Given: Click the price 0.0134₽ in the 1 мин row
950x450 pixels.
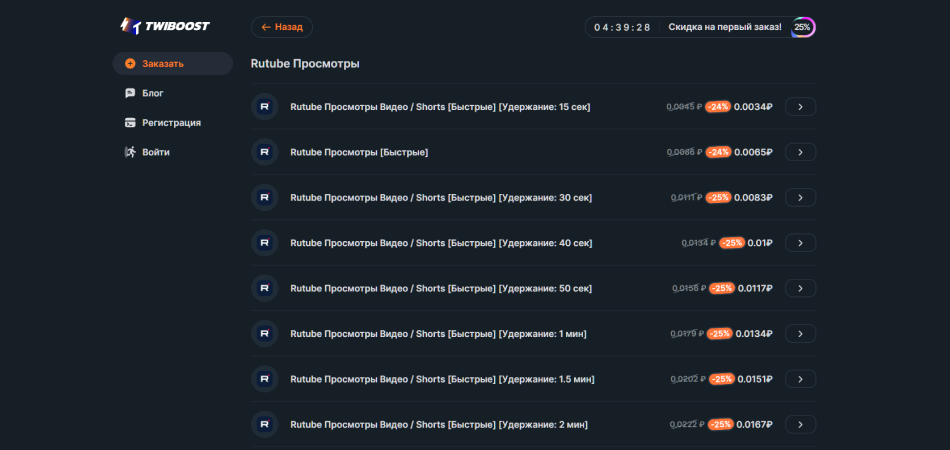Looking at the screenshot, I should (754, 334).
